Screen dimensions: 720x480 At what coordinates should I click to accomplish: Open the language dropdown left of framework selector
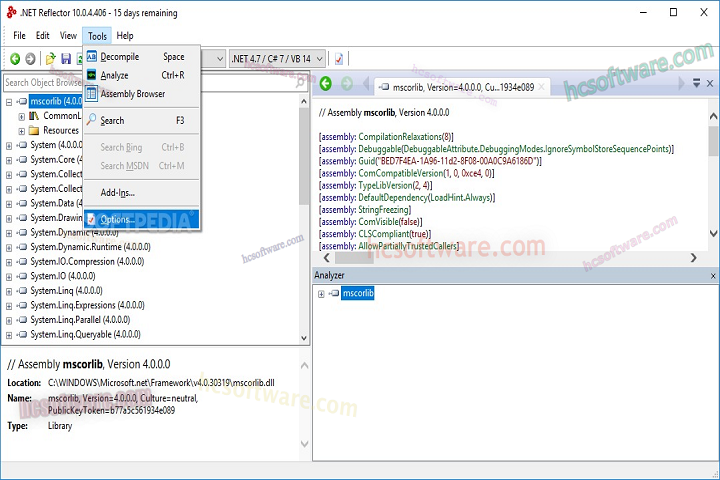point(220,59)
